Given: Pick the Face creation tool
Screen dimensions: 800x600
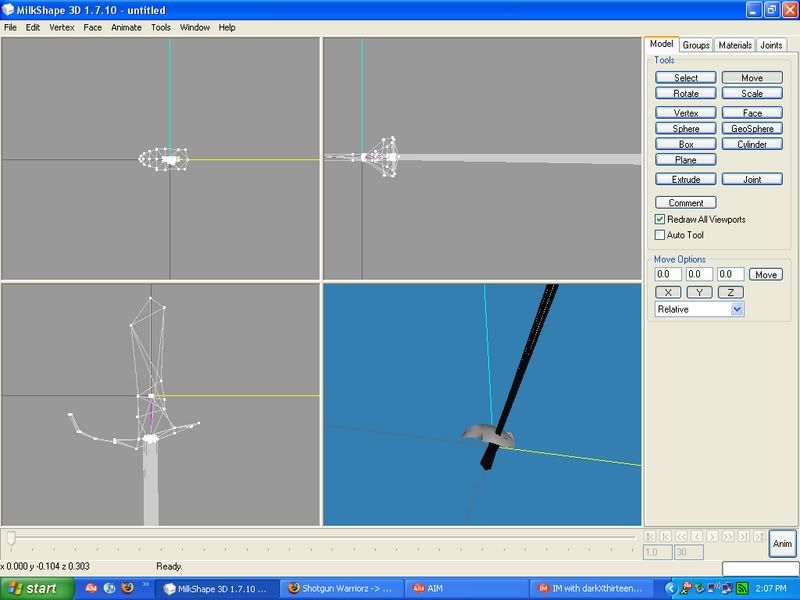Looking at the screenshot, I should coord(752,113).
